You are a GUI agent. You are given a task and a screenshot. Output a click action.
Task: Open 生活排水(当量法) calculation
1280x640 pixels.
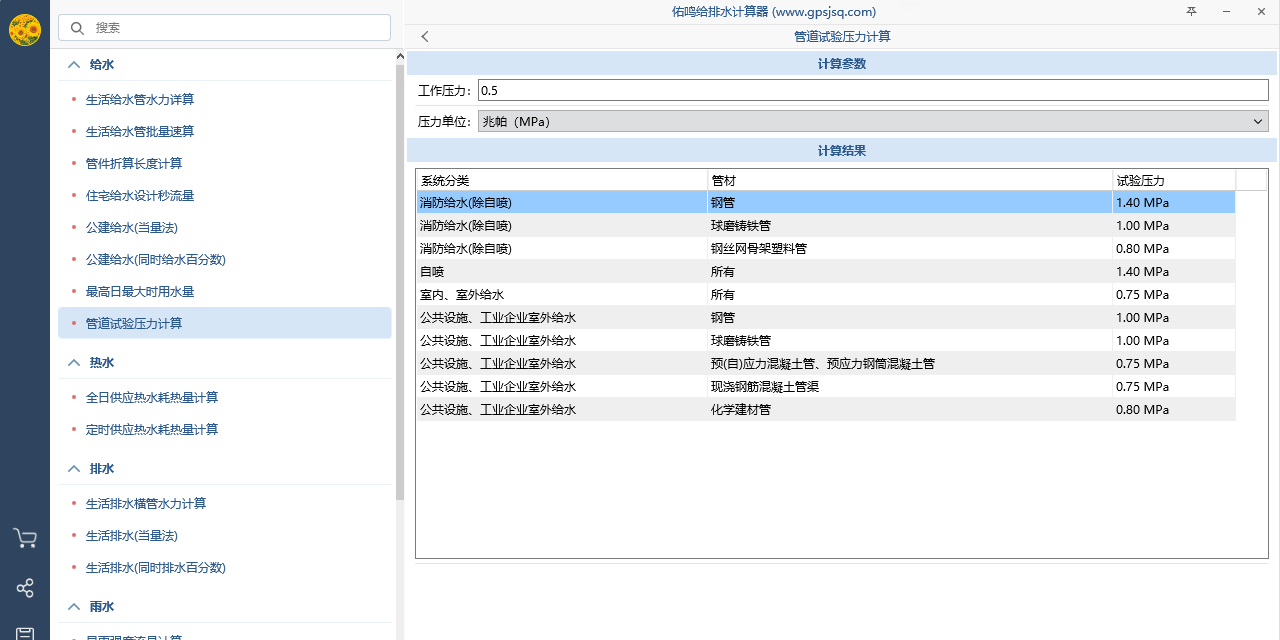(x=132, y=536)
